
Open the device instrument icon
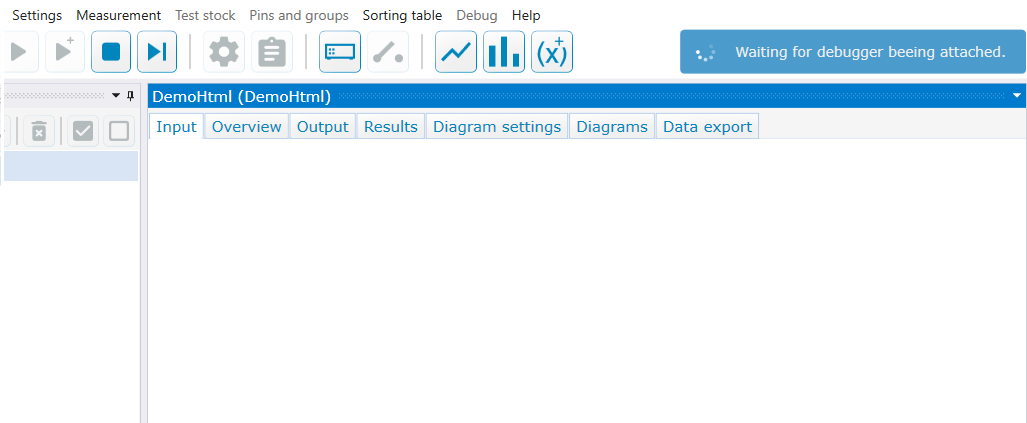pos(340,52)
